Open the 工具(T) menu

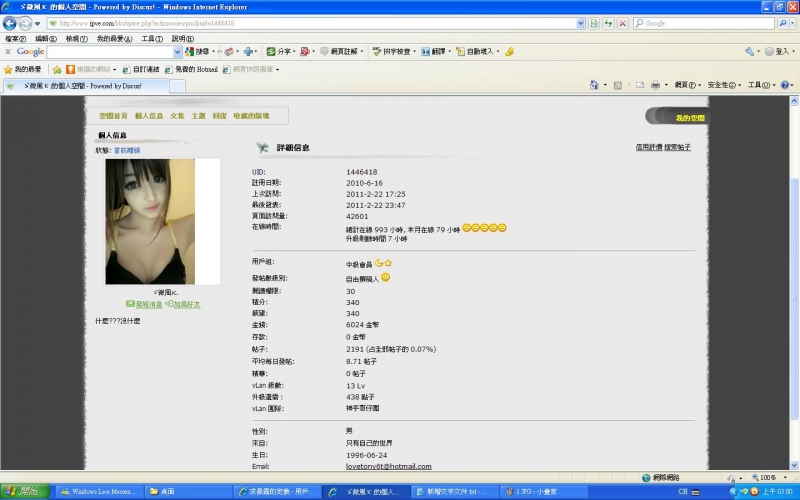click(x=152, y=39)
